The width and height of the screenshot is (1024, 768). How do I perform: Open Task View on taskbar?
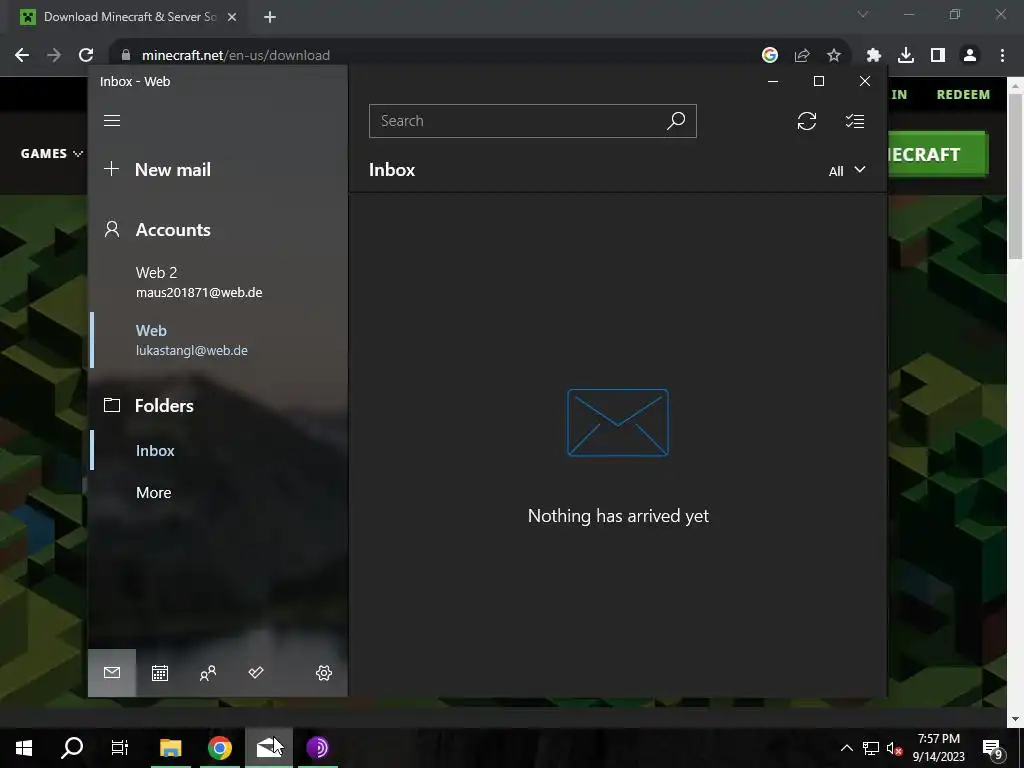pos(120,748)
